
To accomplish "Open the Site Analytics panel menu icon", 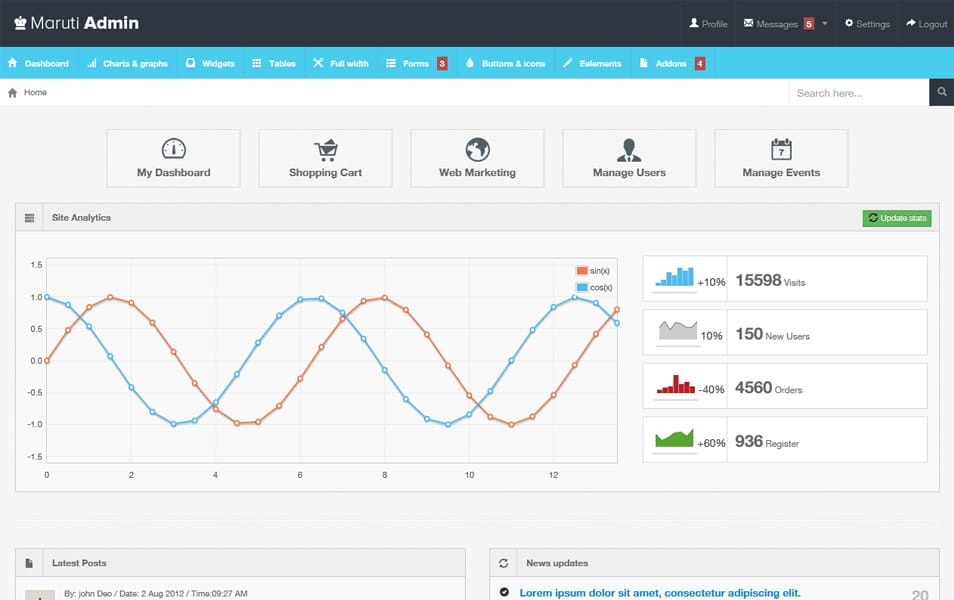I will 30,217.
